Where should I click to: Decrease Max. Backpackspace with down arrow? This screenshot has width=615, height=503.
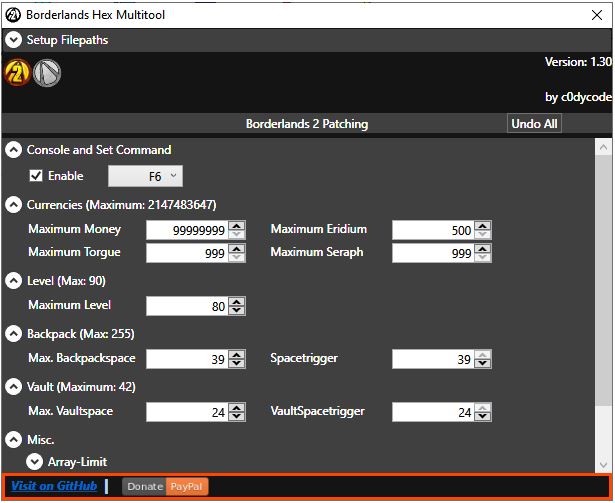(237, 363)
